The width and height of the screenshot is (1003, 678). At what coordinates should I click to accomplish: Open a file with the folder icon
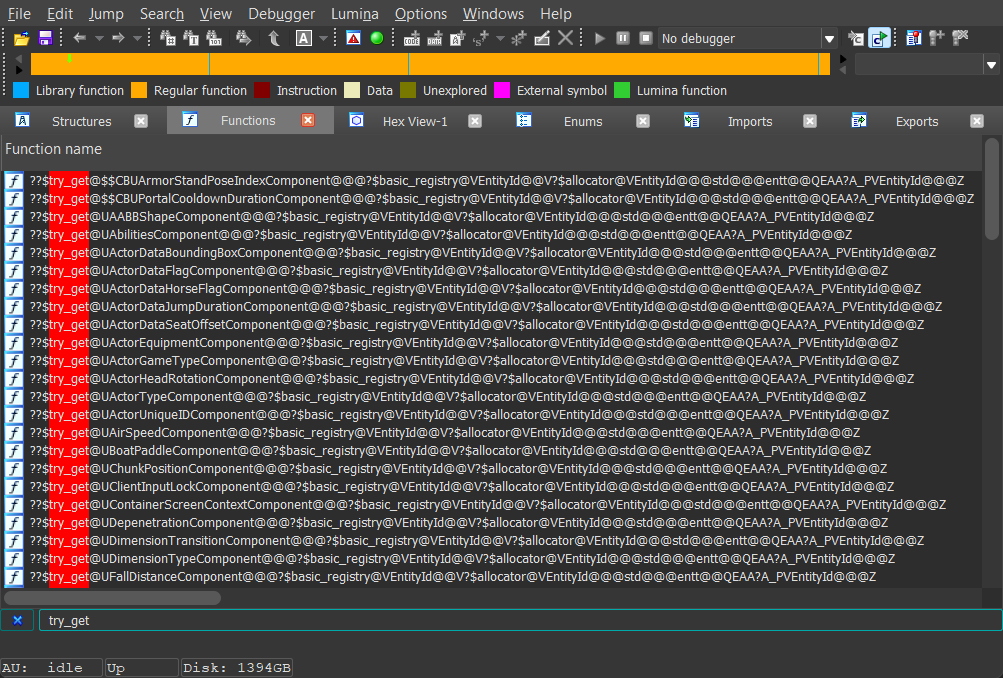(21, 38)
